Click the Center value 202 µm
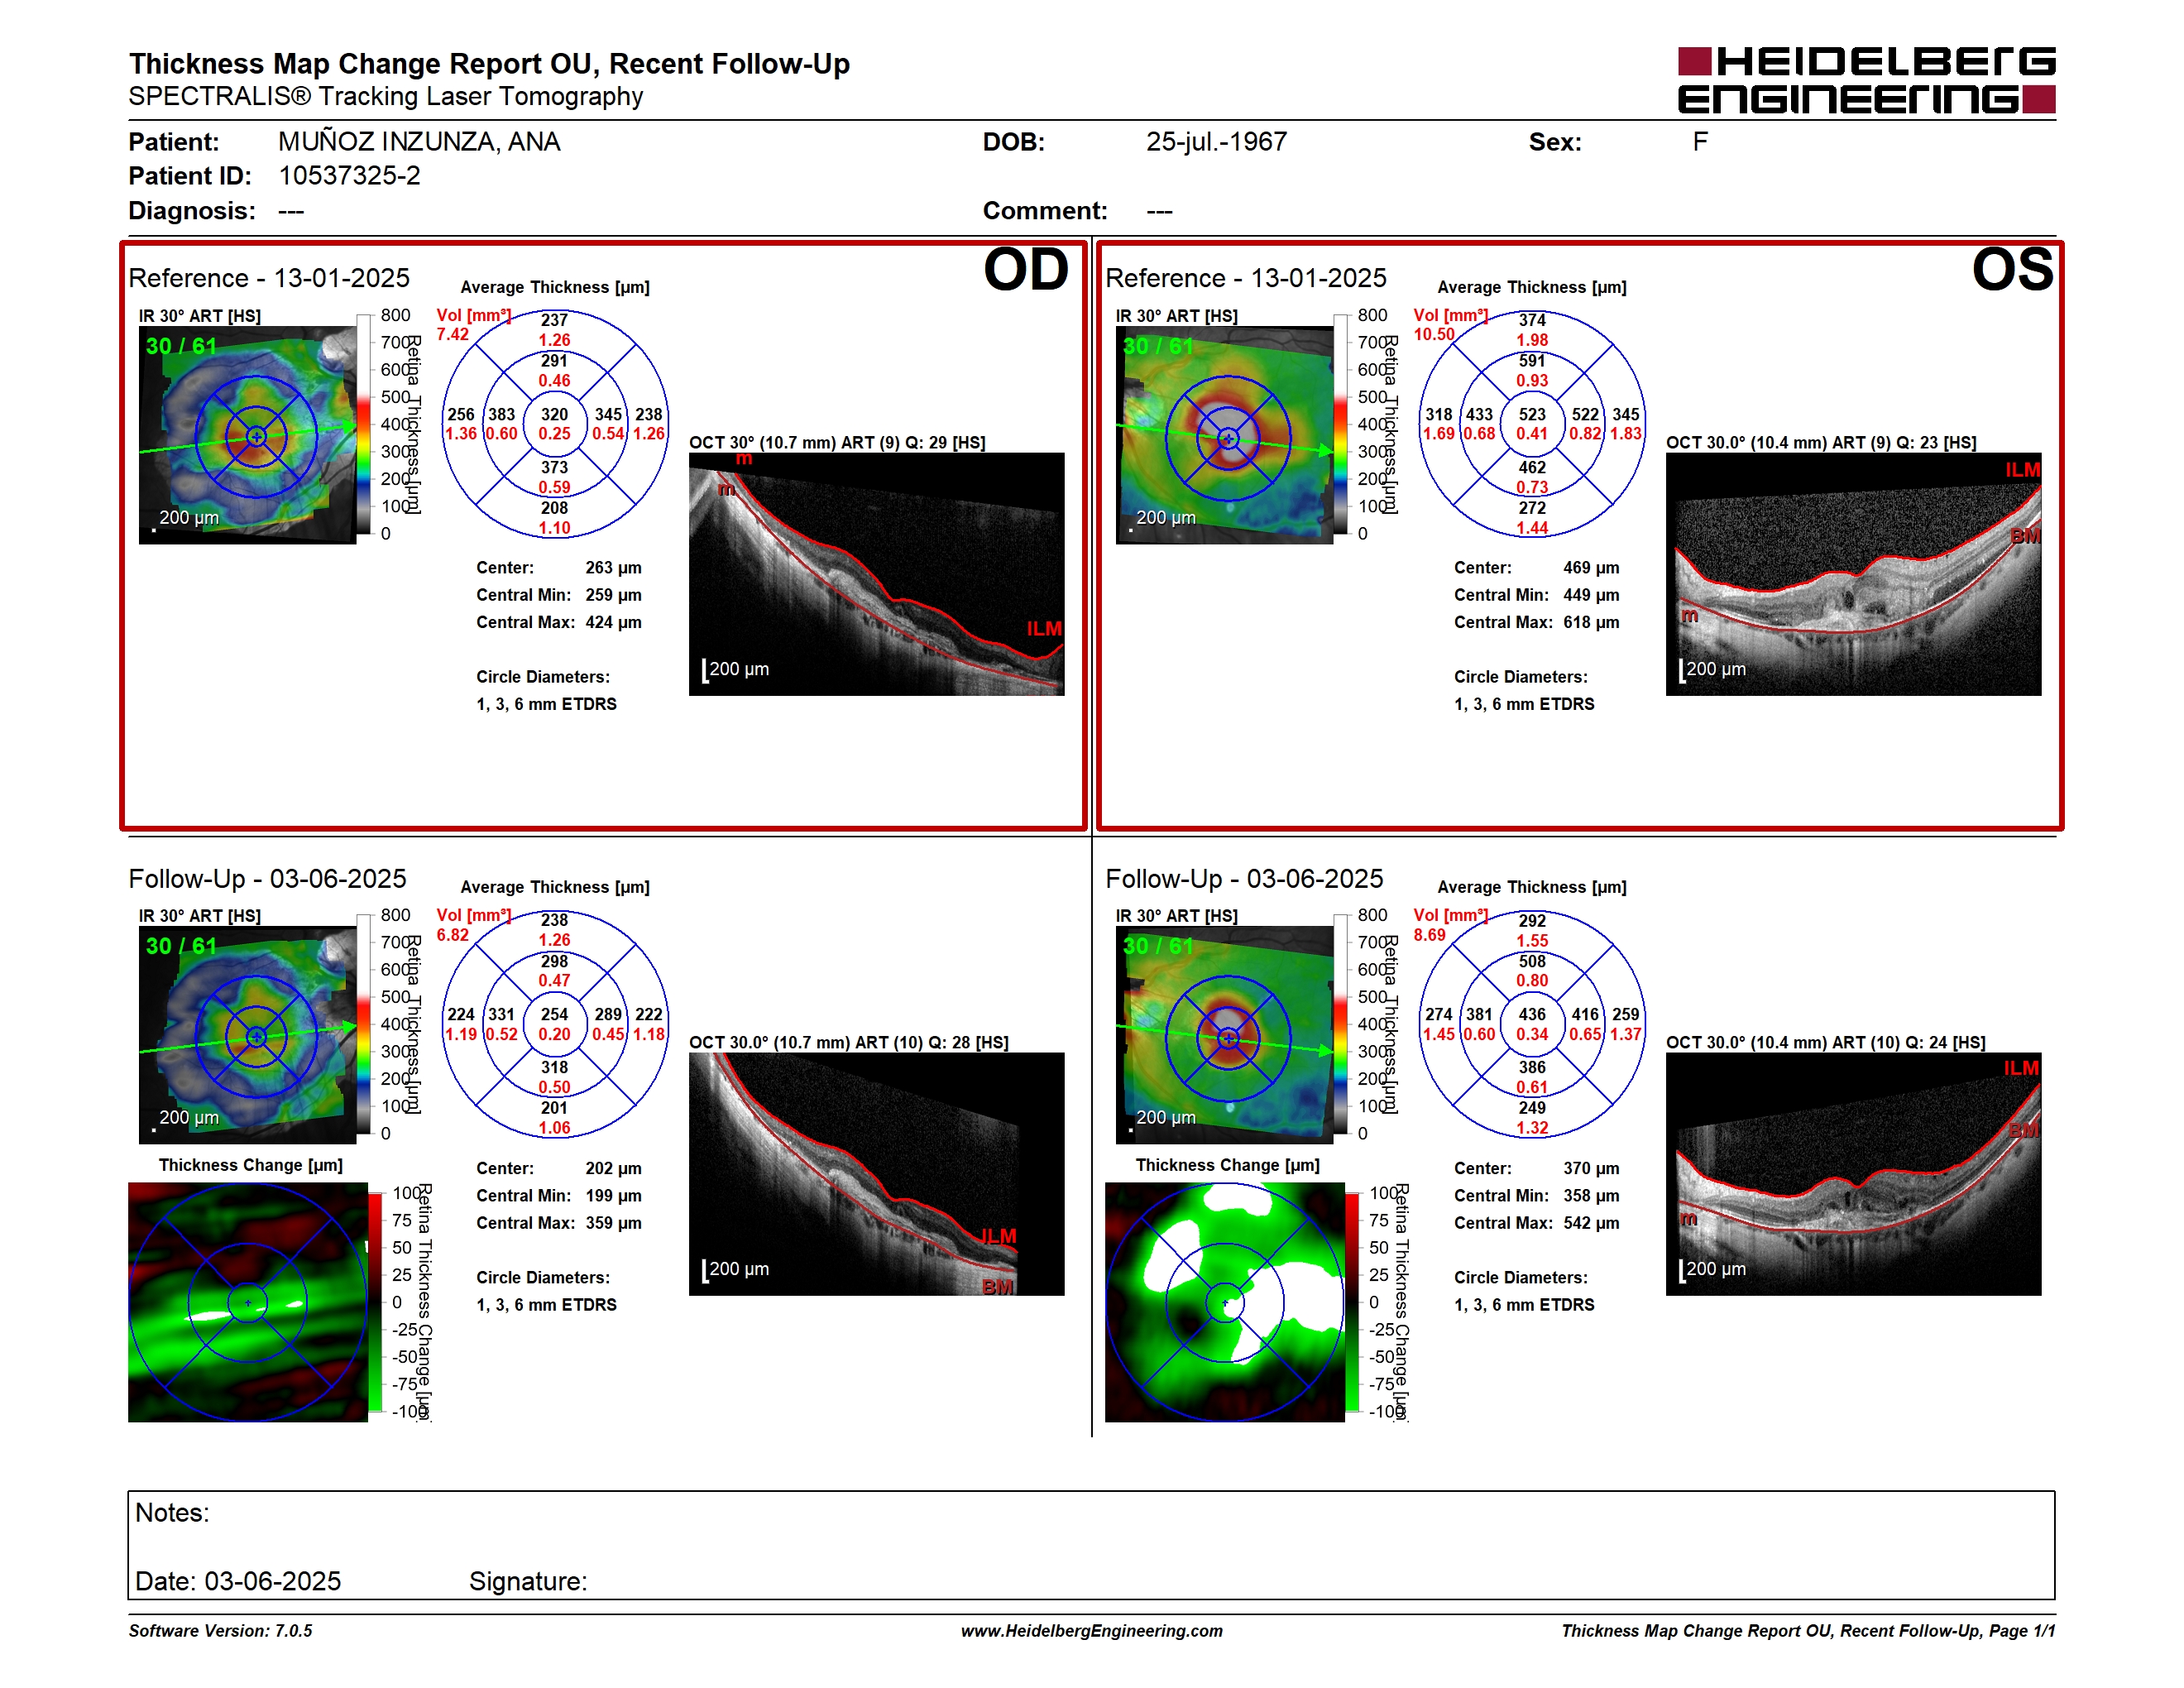The height and width of the screenshot is (1688, 2184). click(613, 1168)
